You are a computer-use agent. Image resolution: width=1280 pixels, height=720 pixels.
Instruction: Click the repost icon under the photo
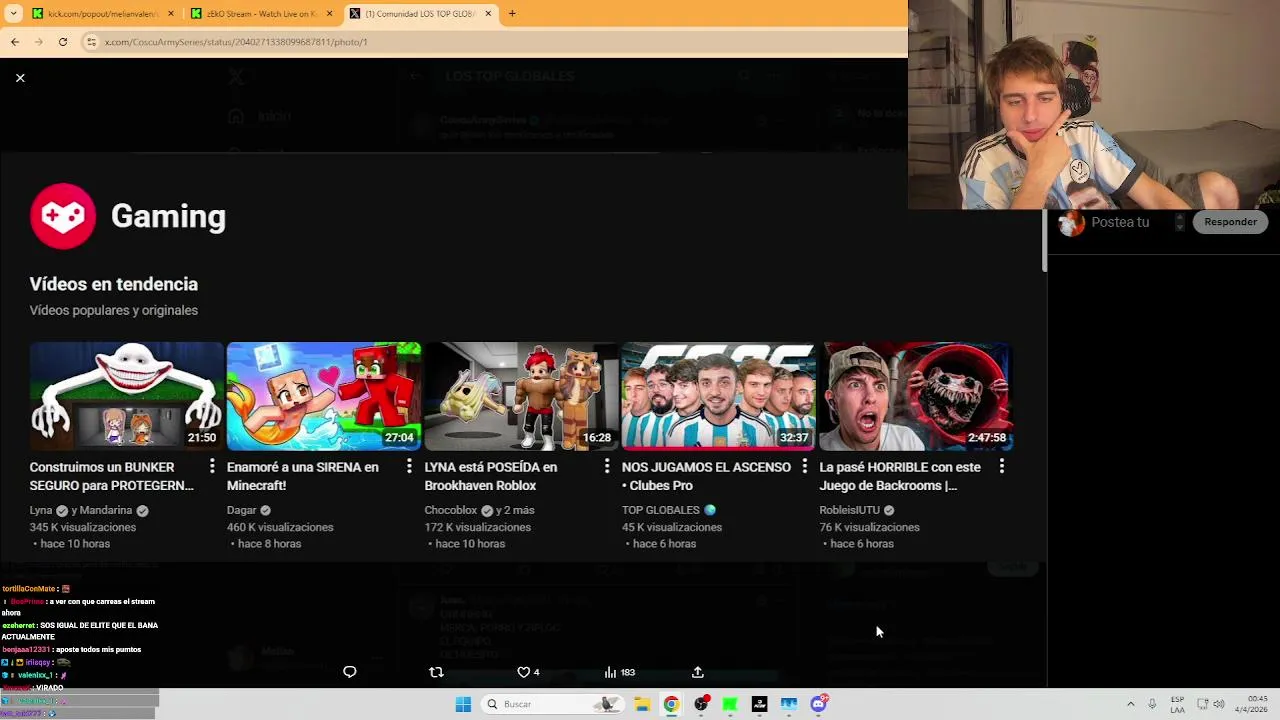coord(436,672)
